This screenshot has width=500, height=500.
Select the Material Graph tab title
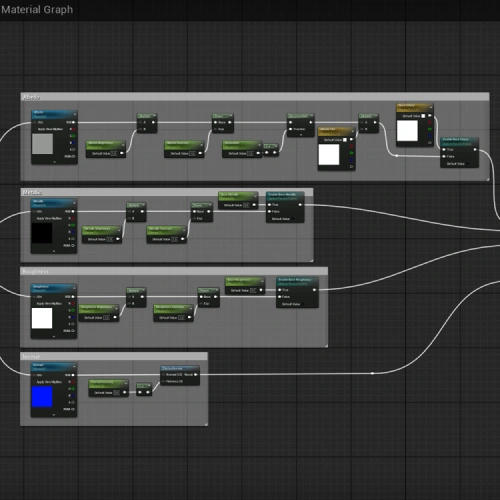(37, 10)
